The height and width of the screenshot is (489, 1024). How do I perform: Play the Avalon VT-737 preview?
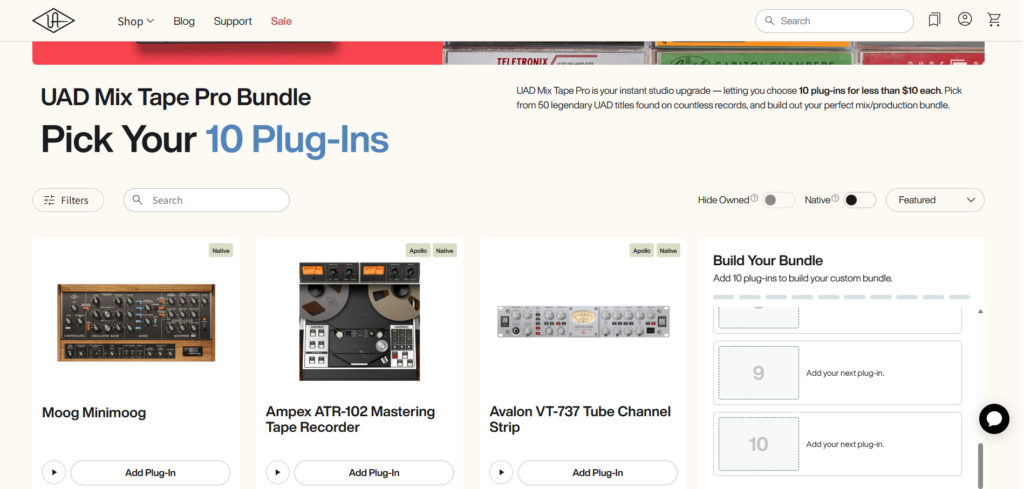tap(501, 472)
